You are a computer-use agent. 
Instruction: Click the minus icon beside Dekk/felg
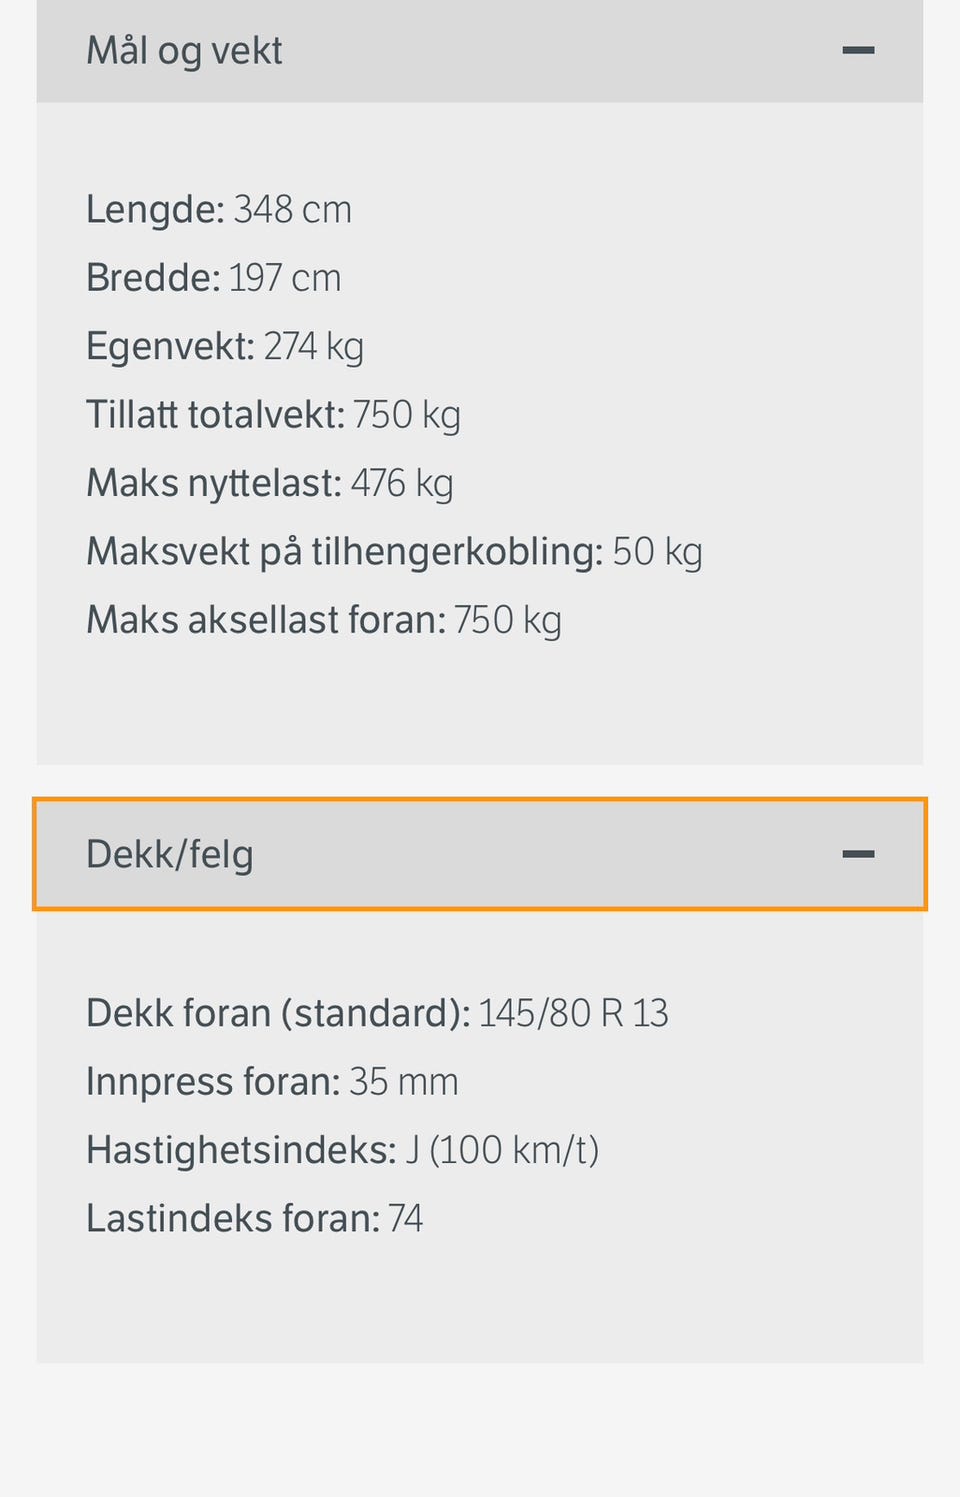coord(858,854)
